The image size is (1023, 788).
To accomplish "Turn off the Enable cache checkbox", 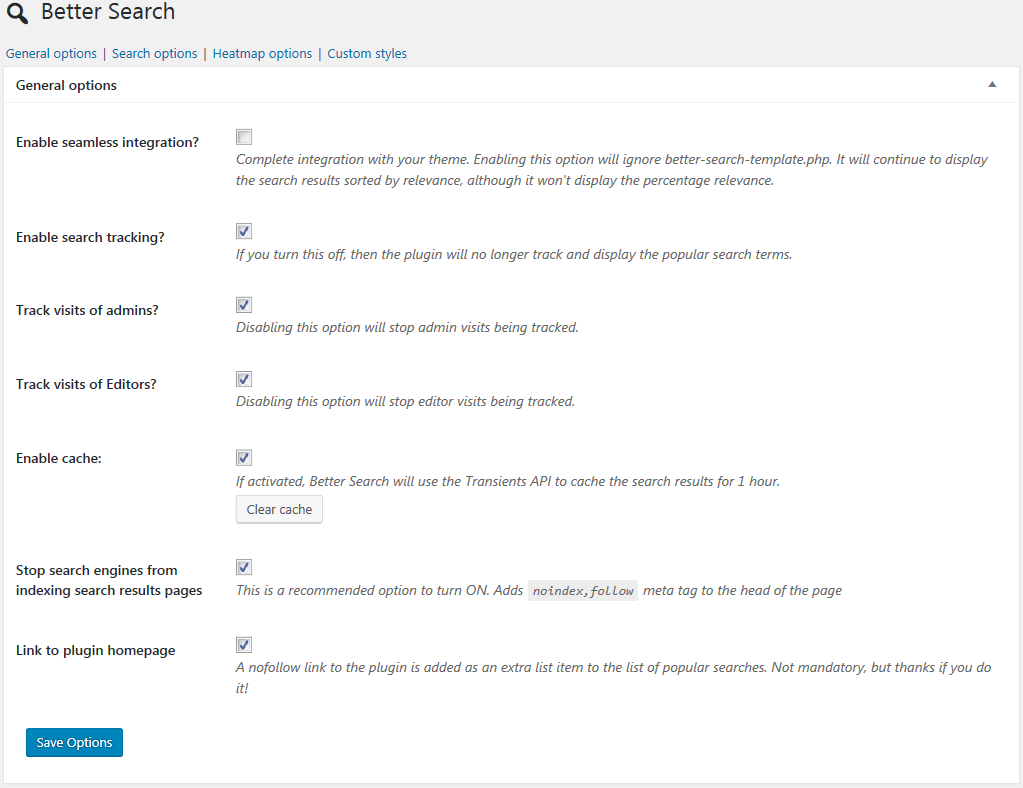I will coord(244,457).
